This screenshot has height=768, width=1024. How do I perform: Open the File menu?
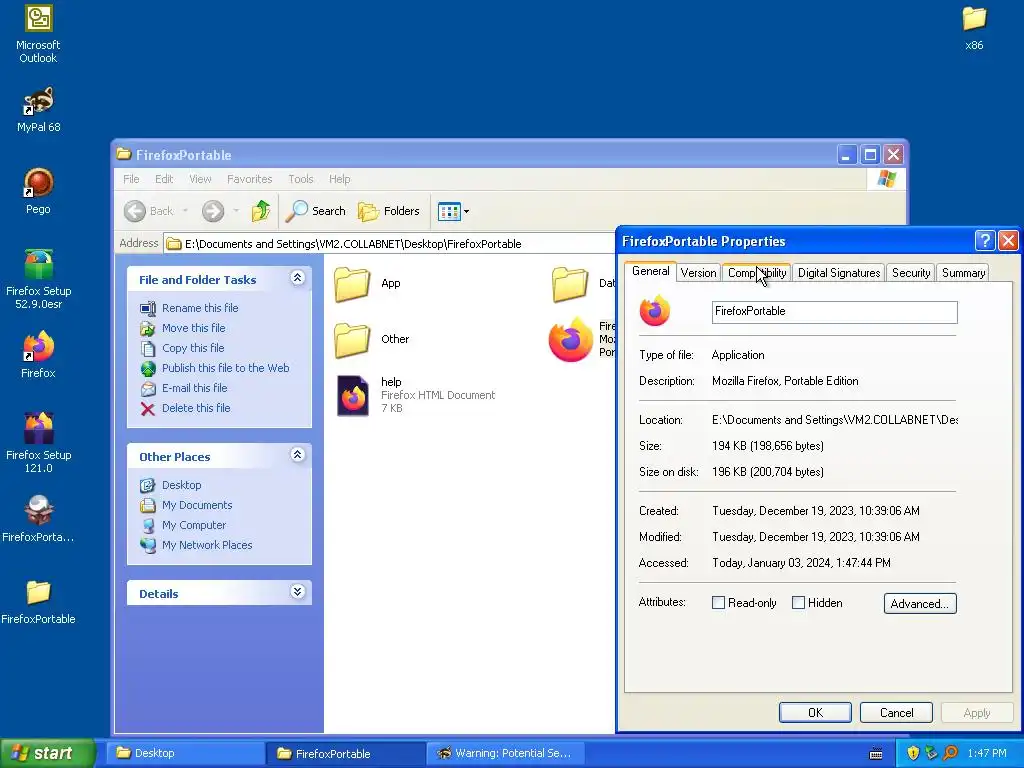click(131, 179)
